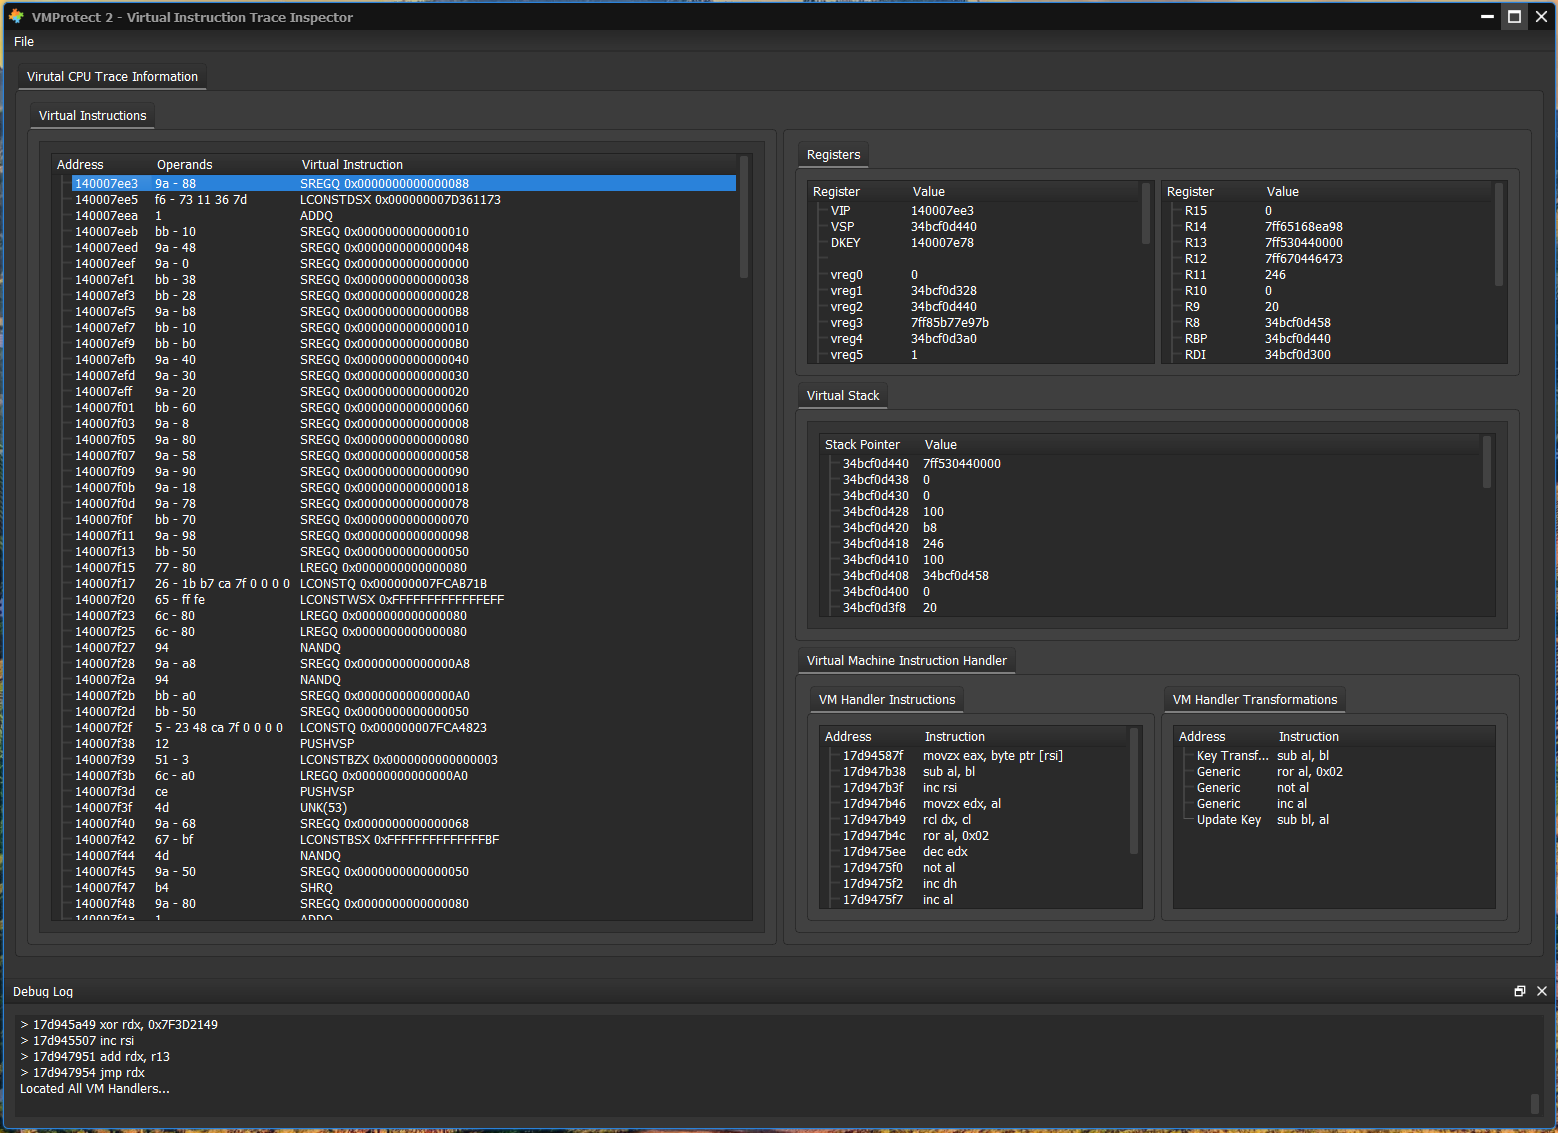Maximize the Trace Inspector window
Viewport: 1558px width, 1133px height.
pos(1514,17)
